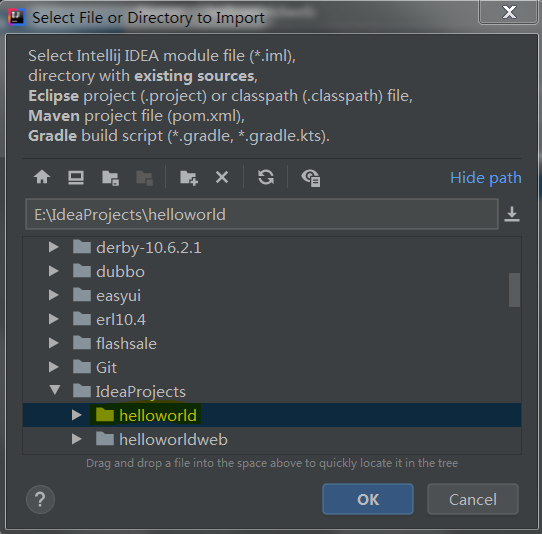Image resolution: width=542 pixels, height=534 pixels.
Task: Jump to the project directory icon
Action: 110,178
